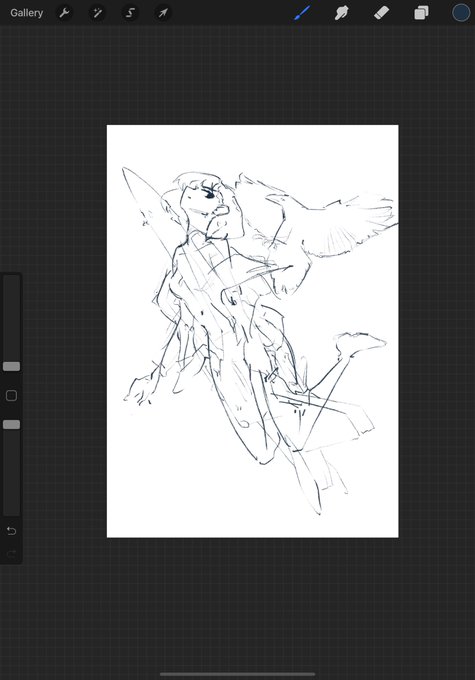The image size is (475, 680).
Task: Redo the last undone stroke
Action: click(11, 553)
